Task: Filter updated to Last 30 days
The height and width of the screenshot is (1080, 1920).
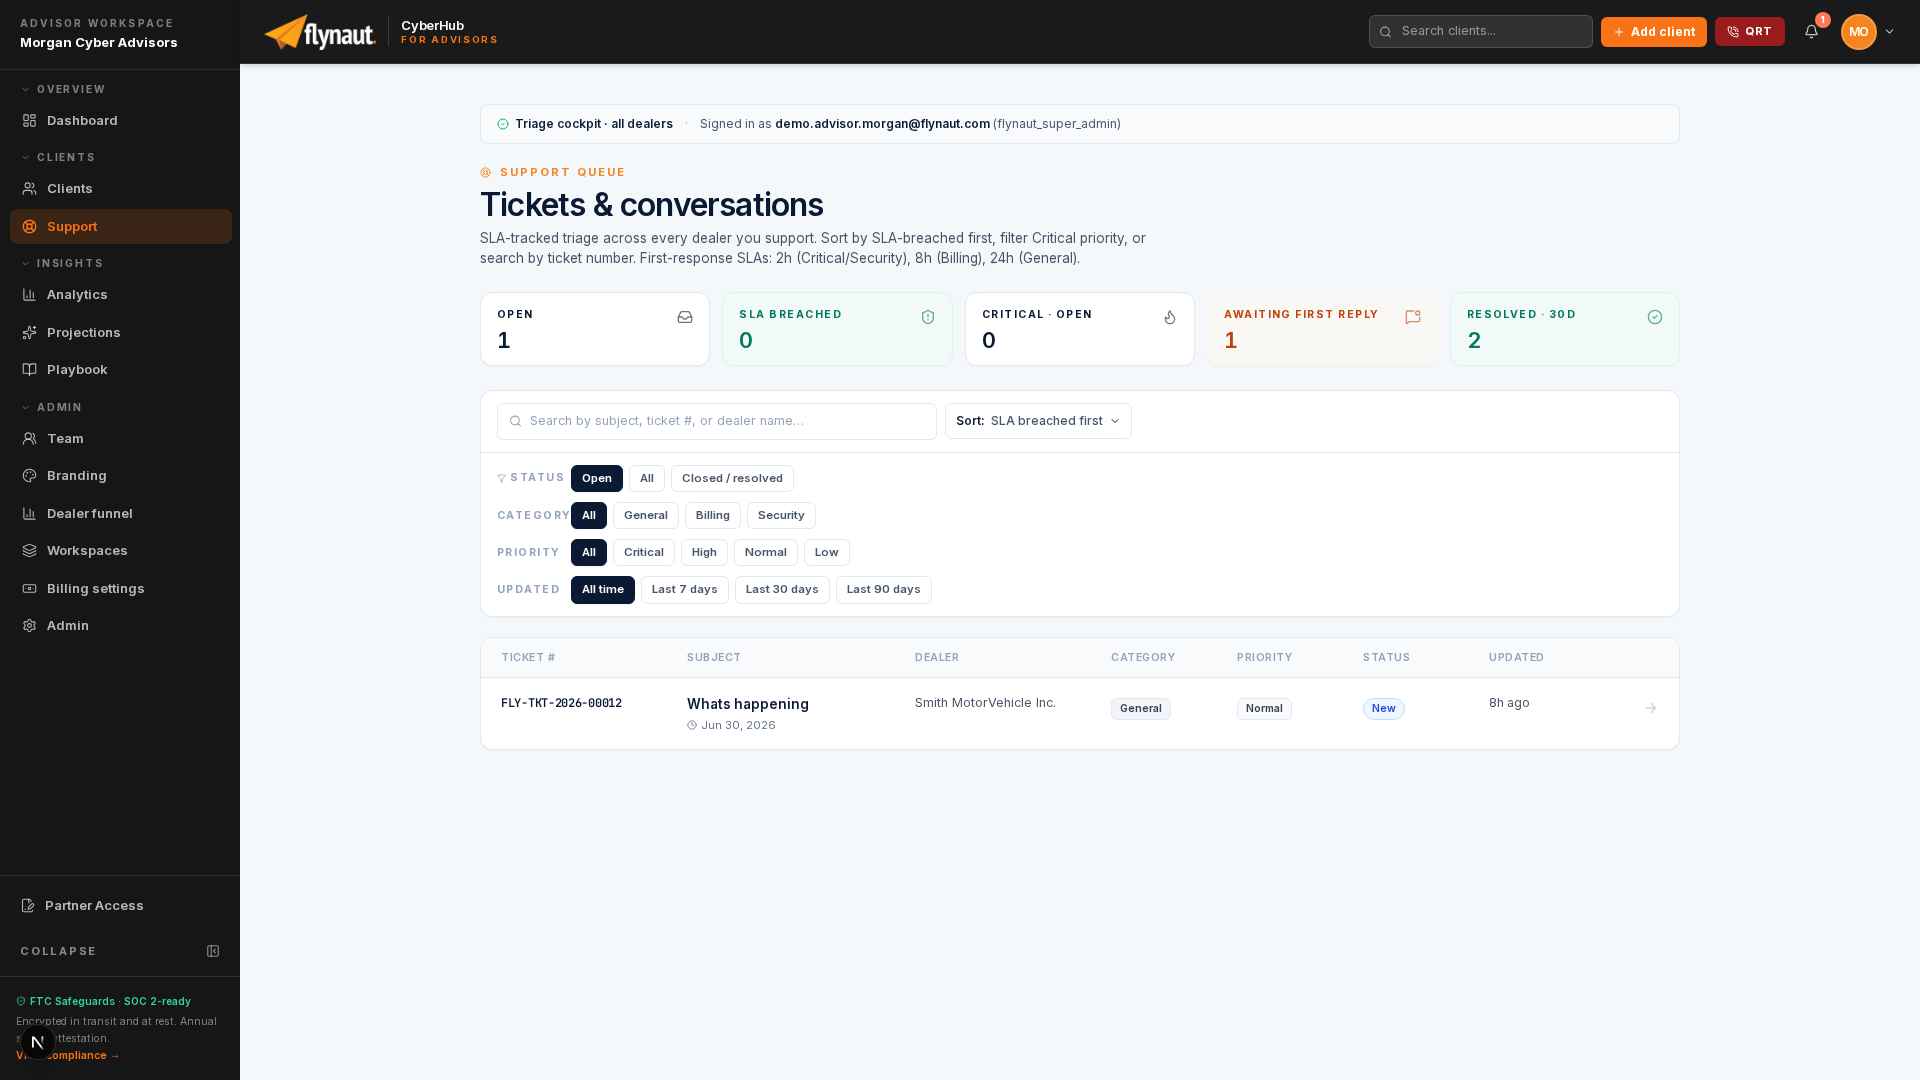Action: coord(782,590)
